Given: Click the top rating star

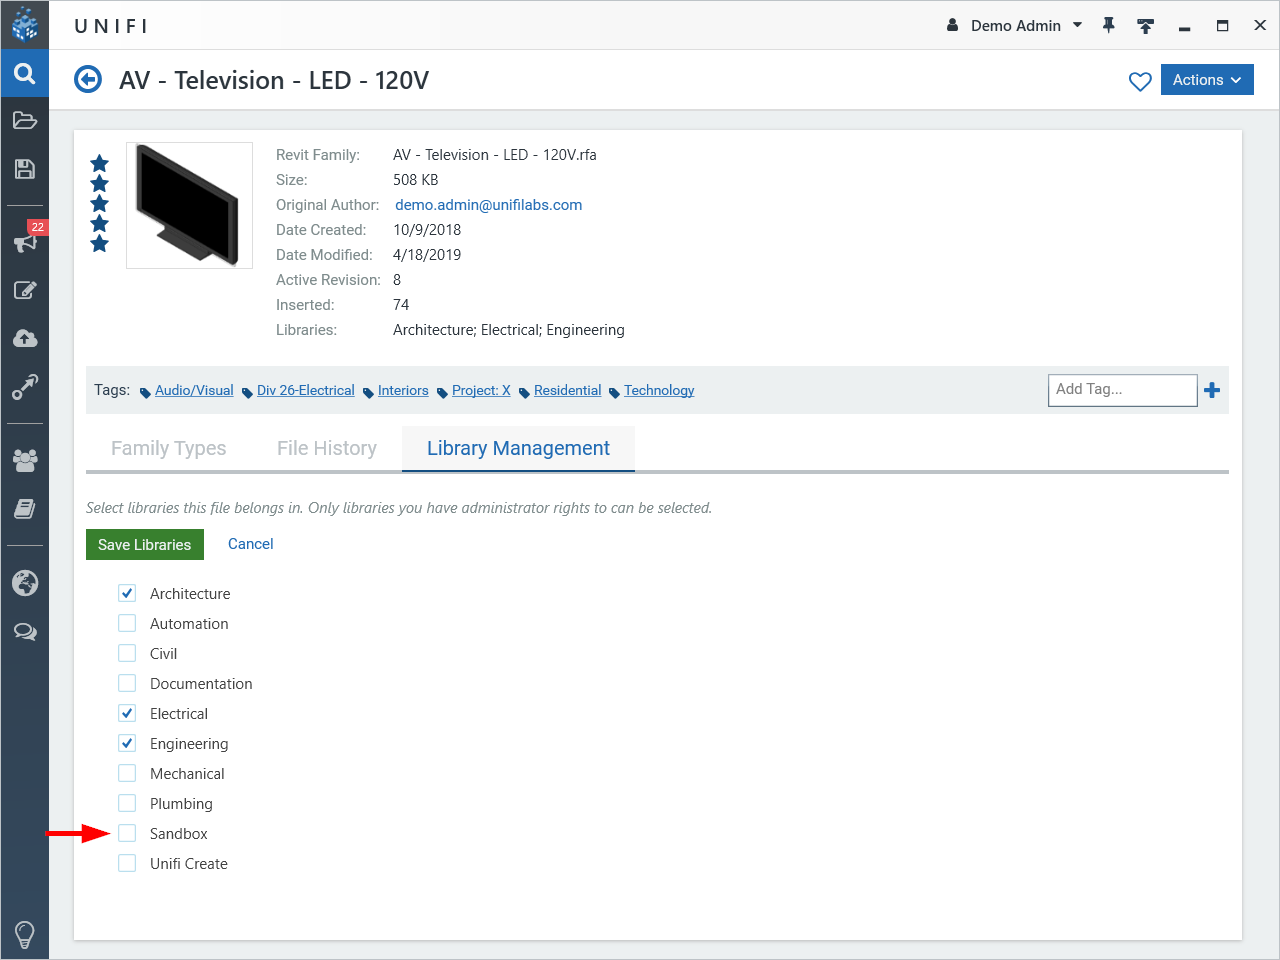Looking at the screenshot, I should [99, 163].
